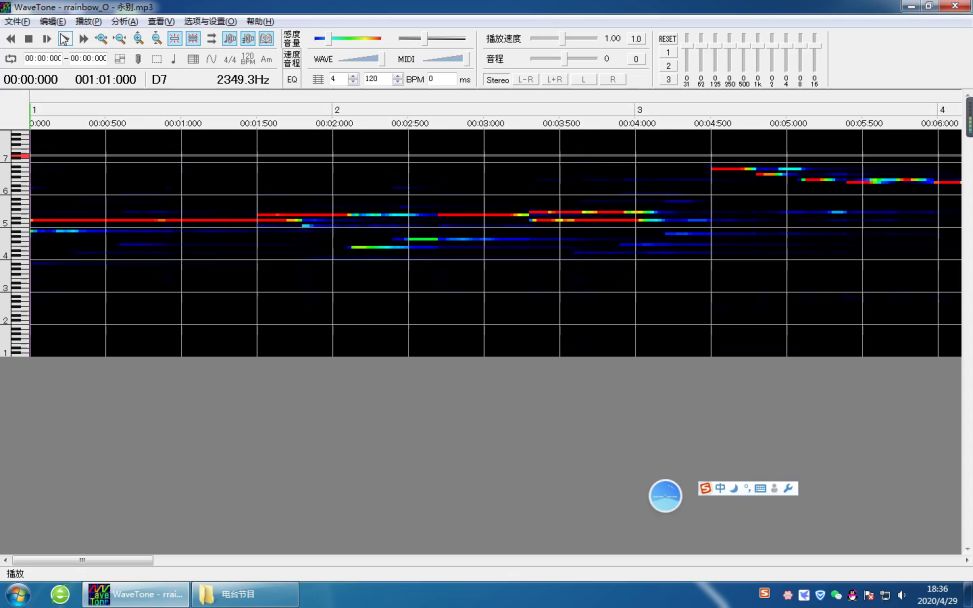Viewport: 973px width, 608px height.
Task: Select the Am key signature icon
Action: [266, 59]
